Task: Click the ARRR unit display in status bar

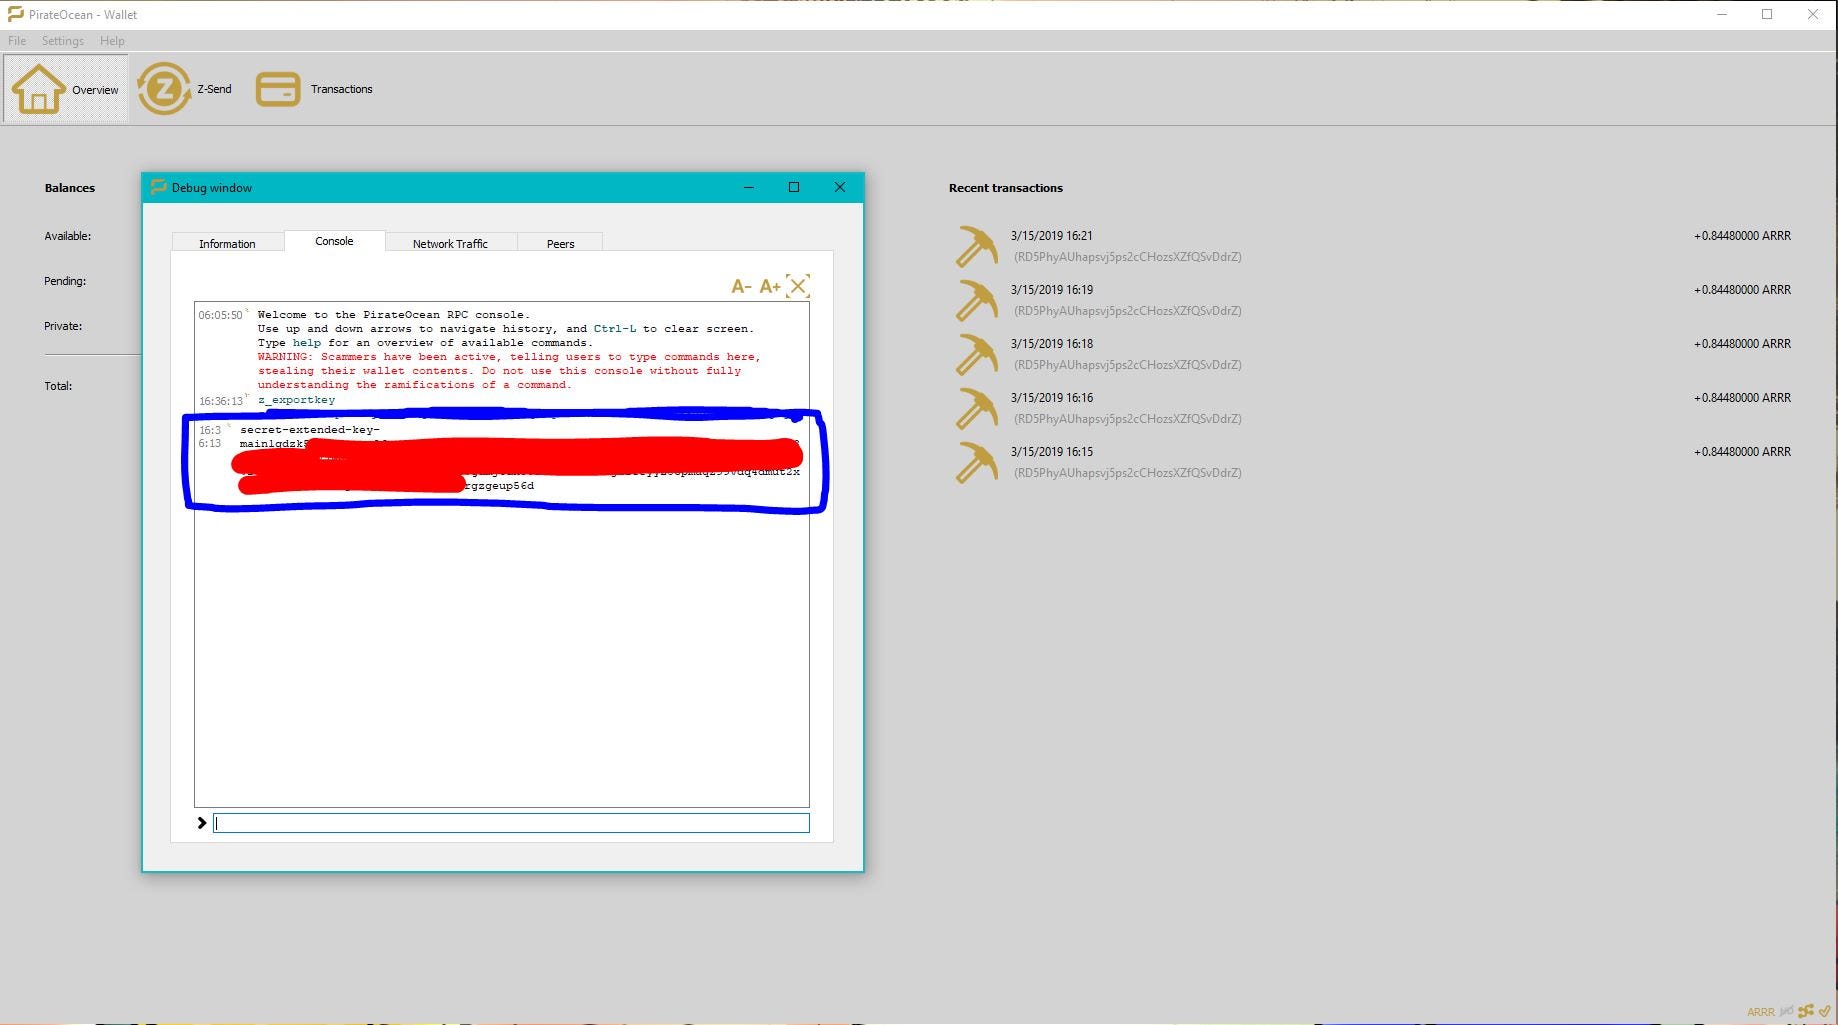Action: (1760, 1012)
